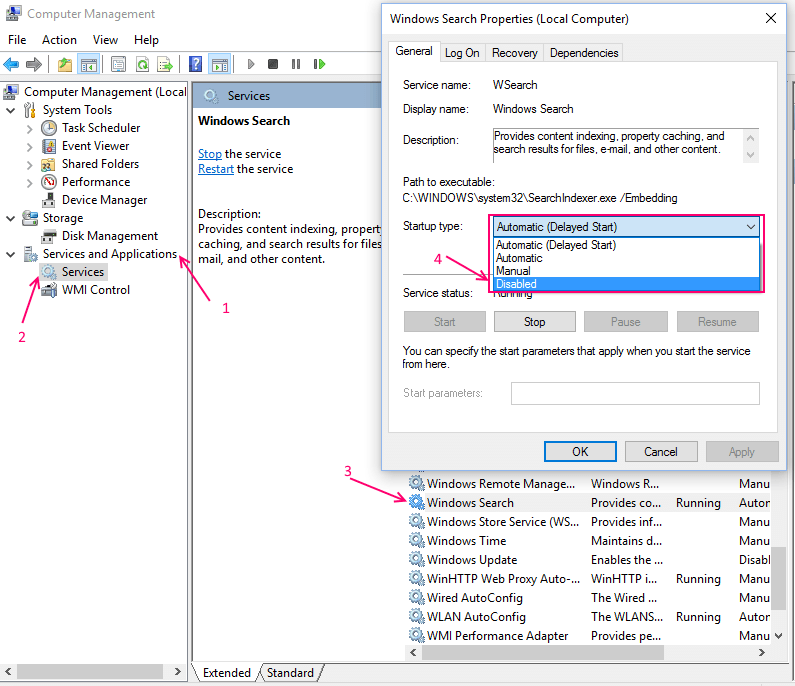
Task: Switch to the Extended view tab
Action: click(227, 673)
